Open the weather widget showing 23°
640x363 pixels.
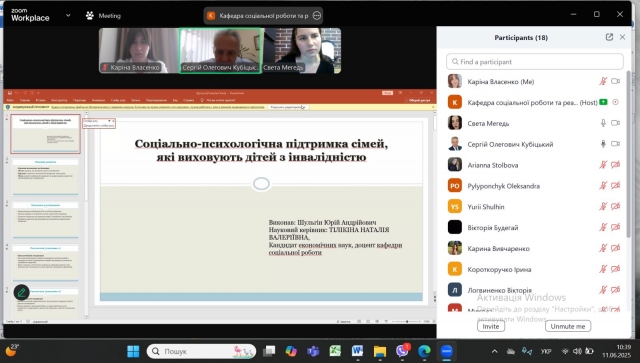tap(12, 350)
